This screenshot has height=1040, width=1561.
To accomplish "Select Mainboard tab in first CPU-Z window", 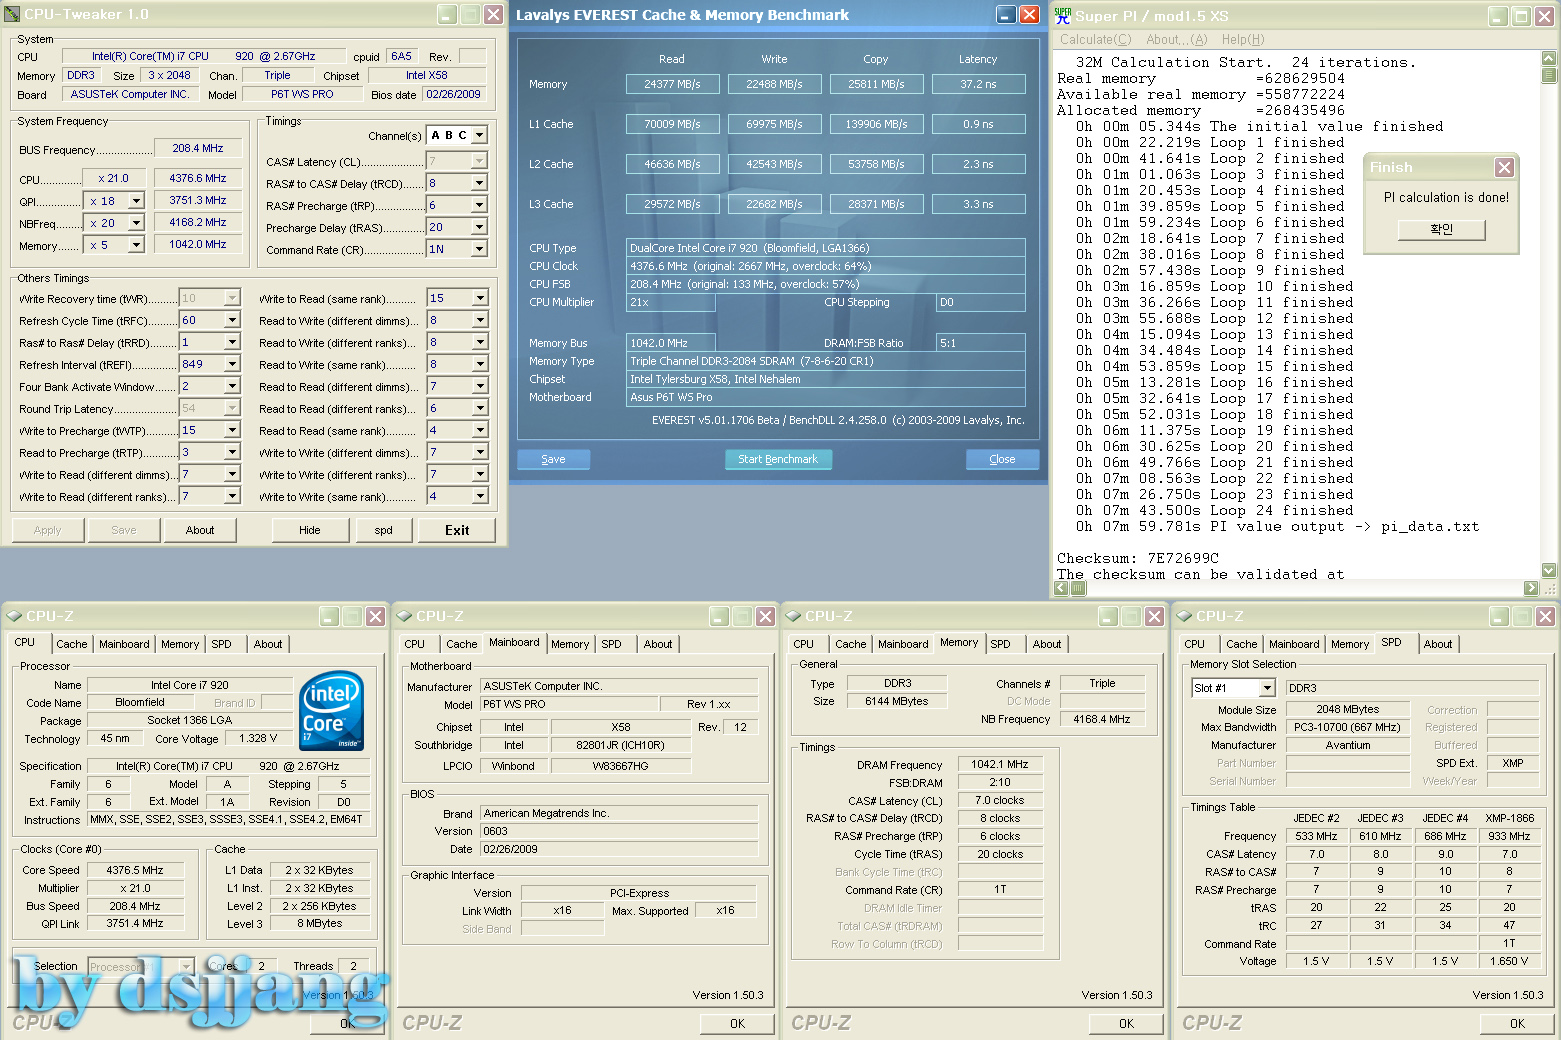I will click(124, 644).
